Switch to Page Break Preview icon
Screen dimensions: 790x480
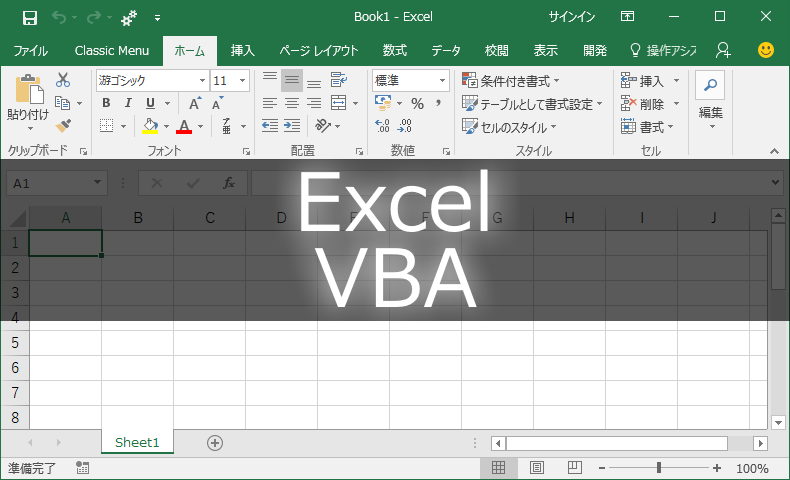click(574, 468)
